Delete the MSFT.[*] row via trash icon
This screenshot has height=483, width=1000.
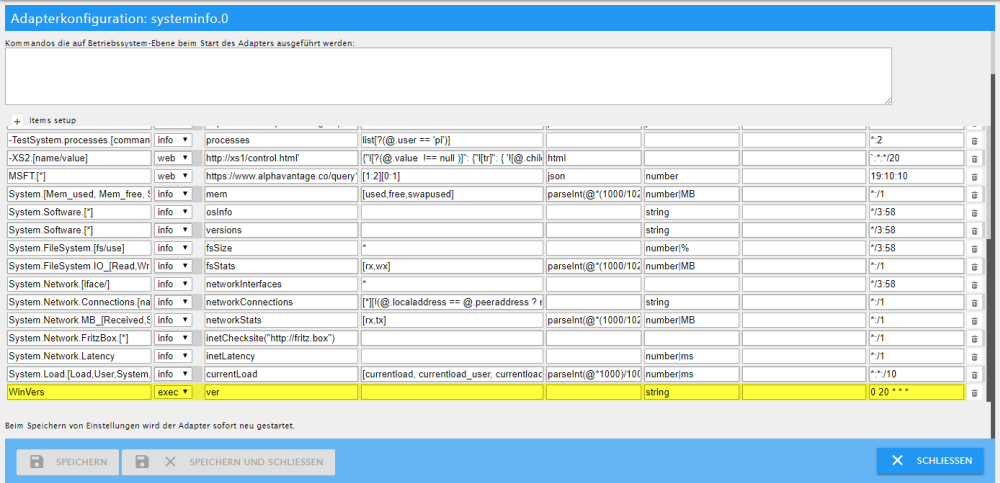975,176
